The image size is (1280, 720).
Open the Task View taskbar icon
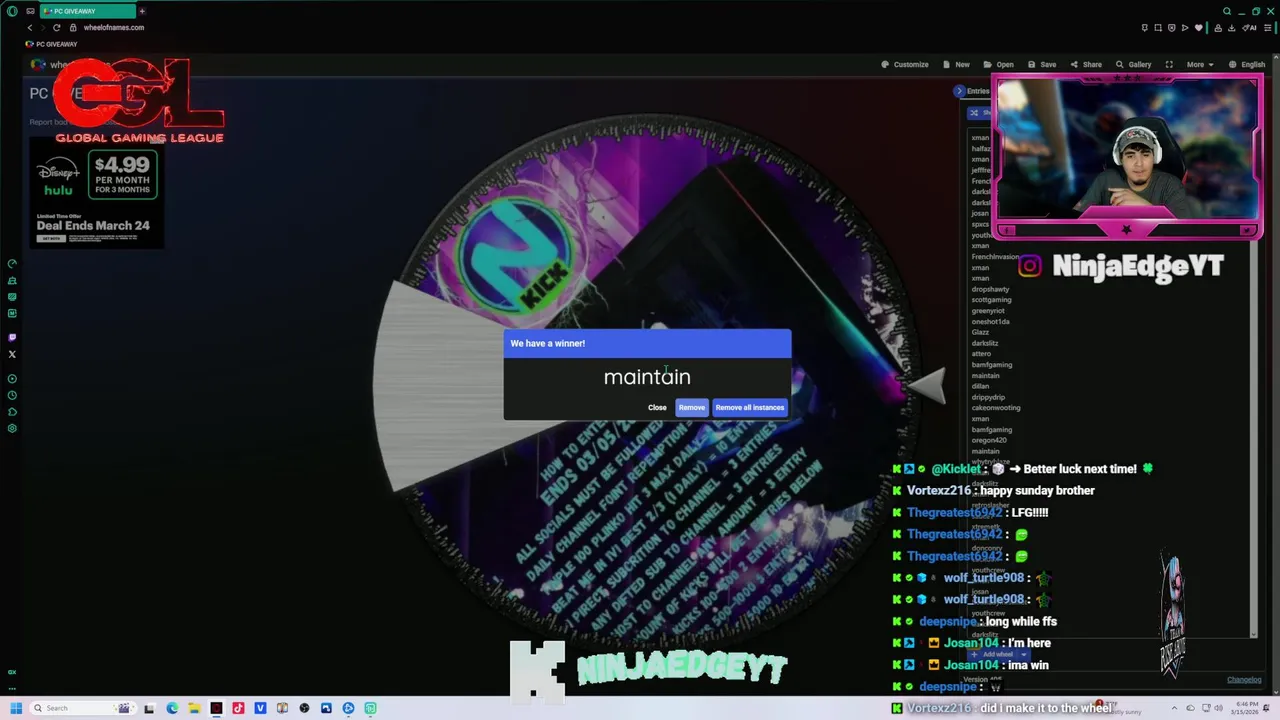(x=149, y=708)
